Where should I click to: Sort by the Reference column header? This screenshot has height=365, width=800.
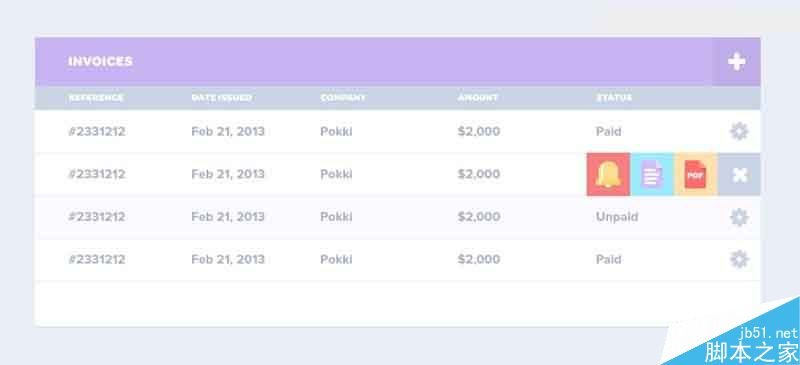tap(96, 98)
